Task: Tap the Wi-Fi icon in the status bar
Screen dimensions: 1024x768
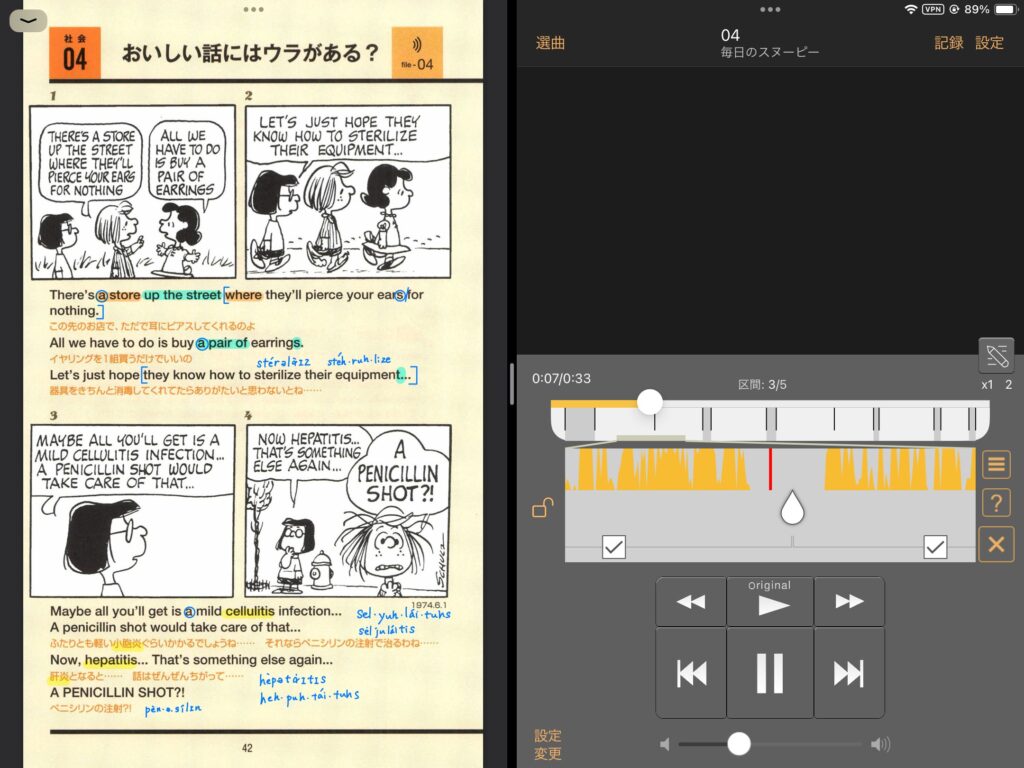Action: [x=910, y=9]
